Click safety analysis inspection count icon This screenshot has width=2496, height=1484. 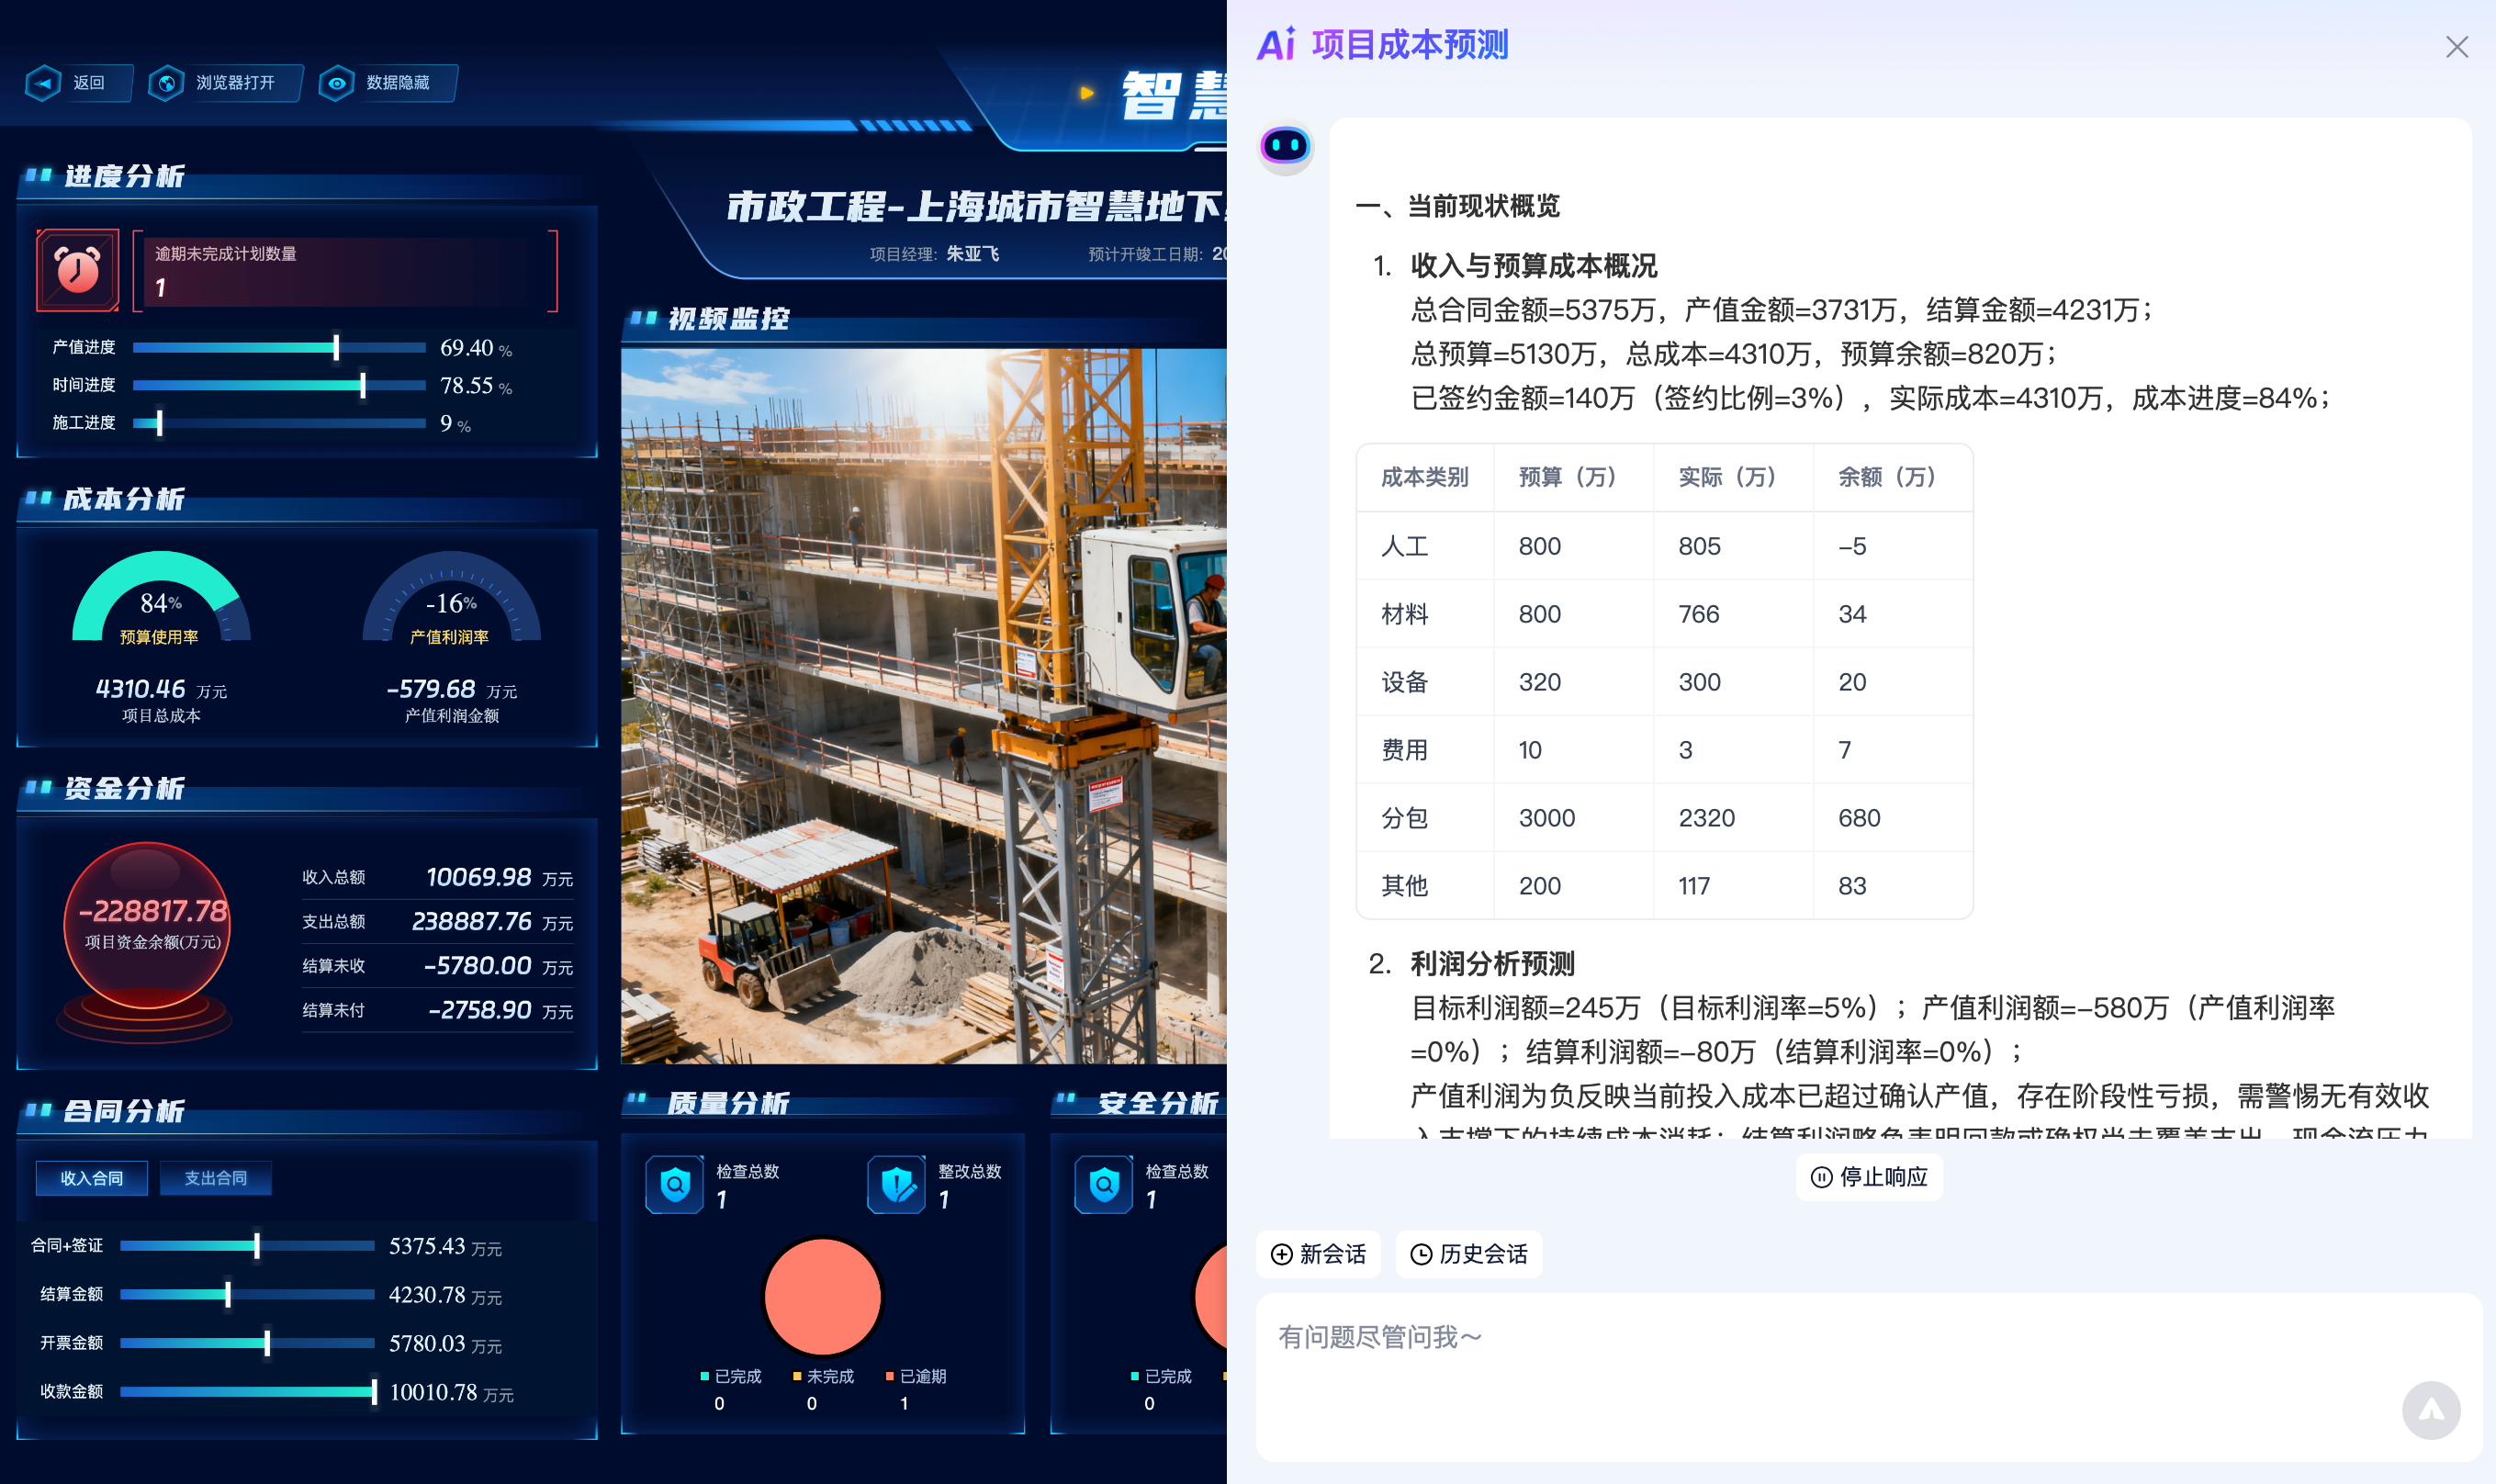tap(1103, 1184)
